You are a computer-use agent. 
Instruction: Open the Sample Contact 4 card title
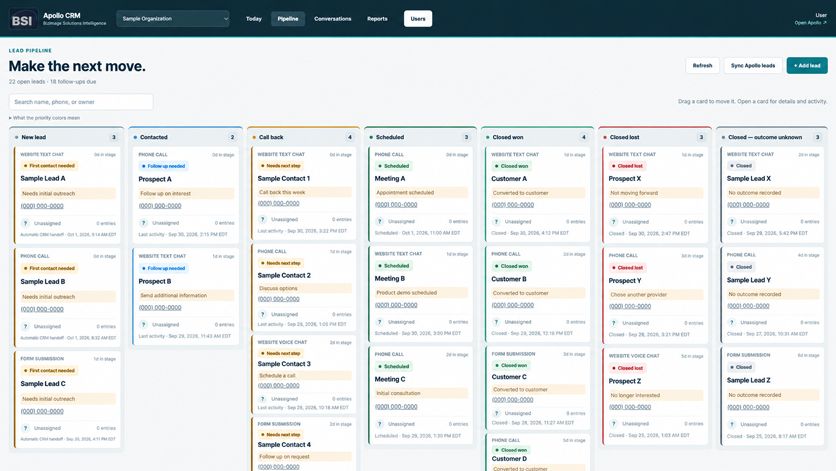tap(284, 445)
